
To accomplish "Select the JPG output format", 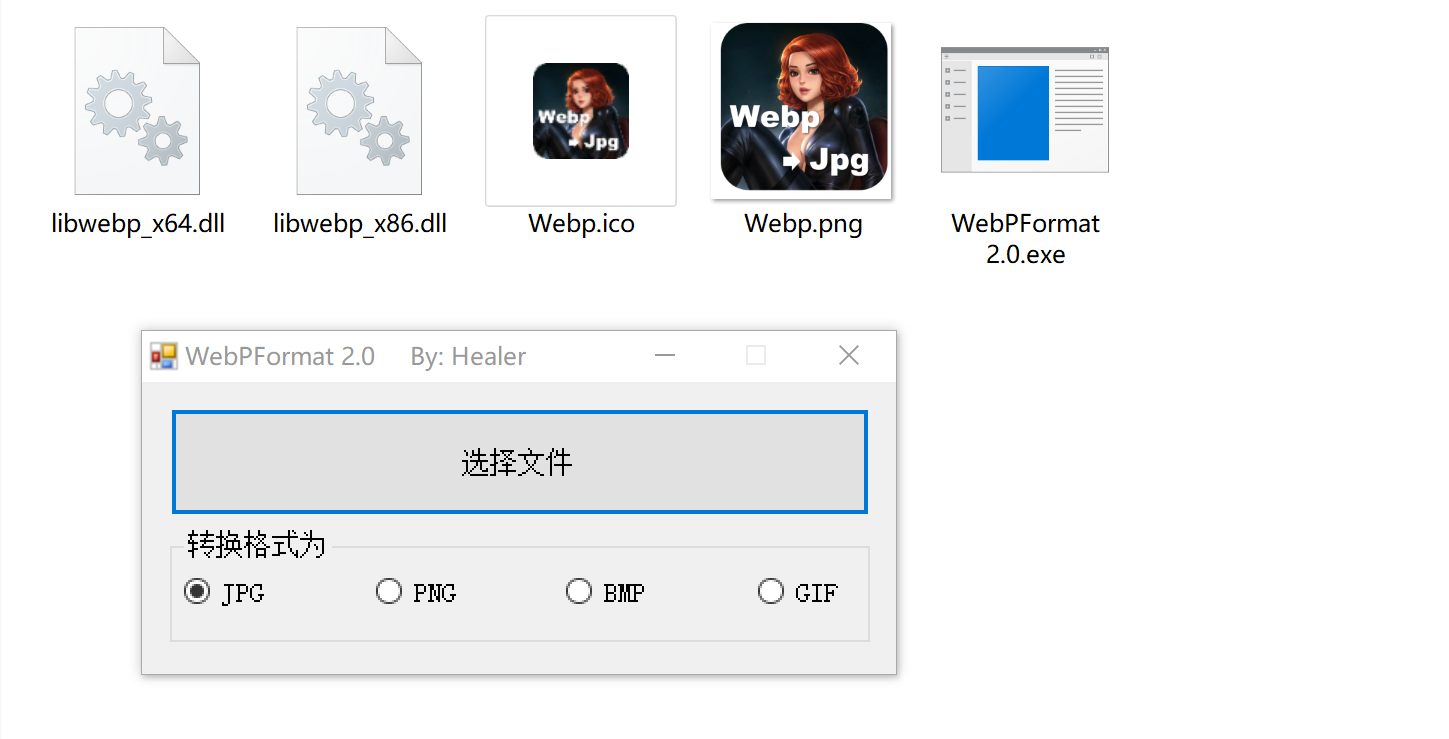I will coord(196,591).
